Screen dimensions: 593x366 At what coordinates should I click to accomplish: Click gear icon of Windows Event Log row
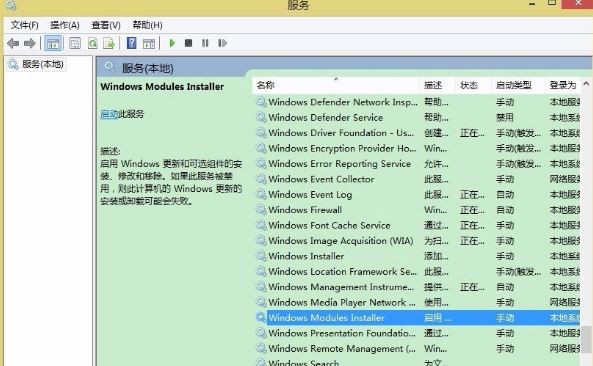261,195
